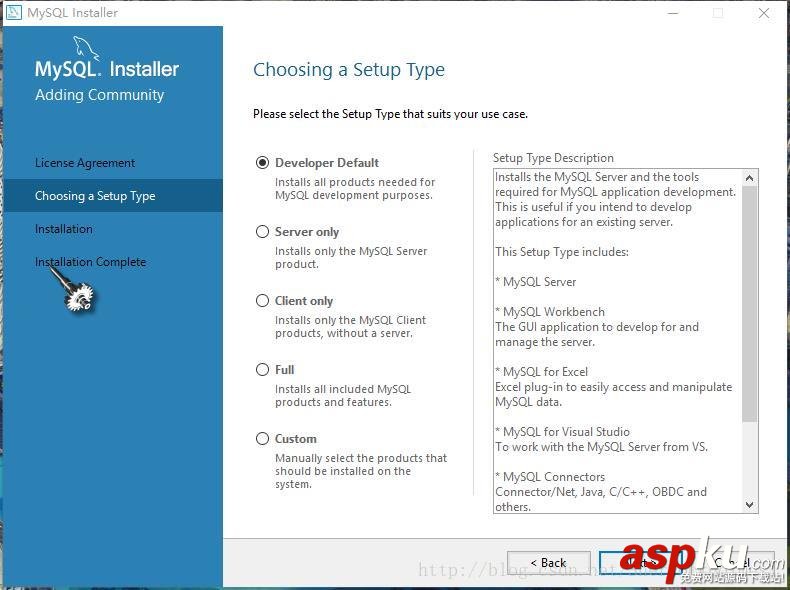790x590 pixels.
Task: Go to the Installation step
Action: coord(63,229)
